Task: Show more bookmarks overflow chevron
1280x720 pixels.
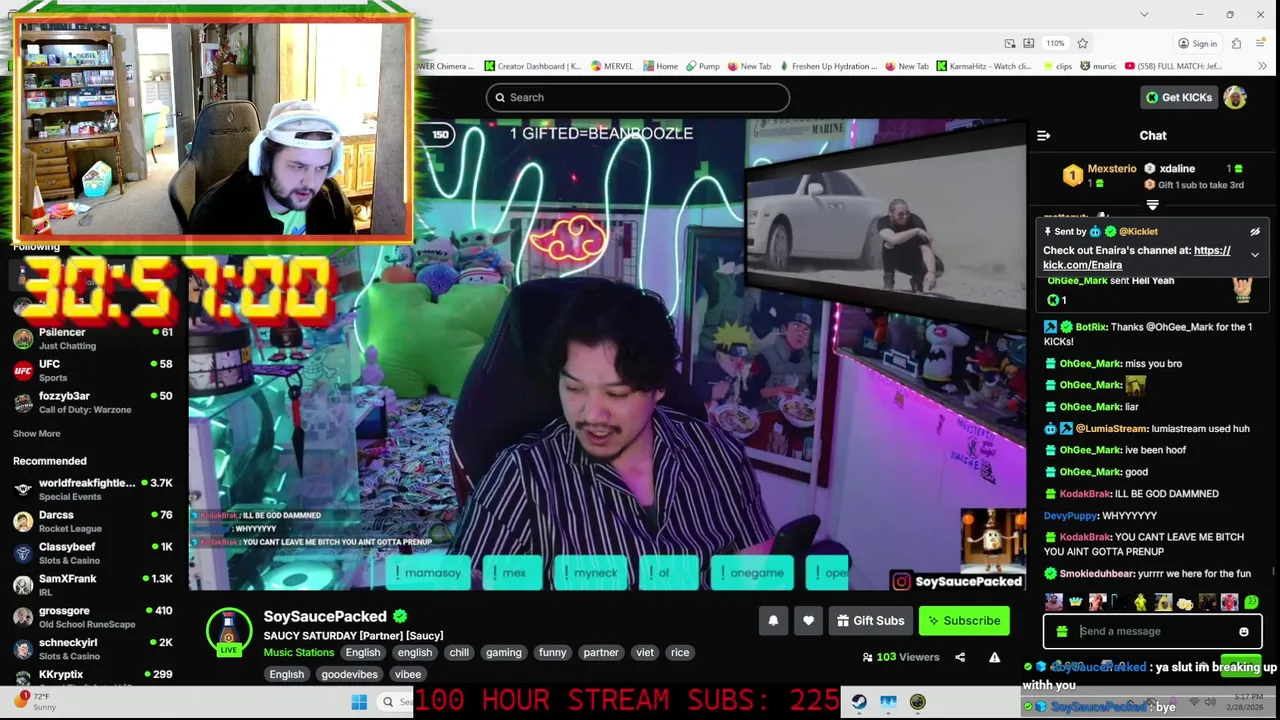Action: click(1263, 66)
